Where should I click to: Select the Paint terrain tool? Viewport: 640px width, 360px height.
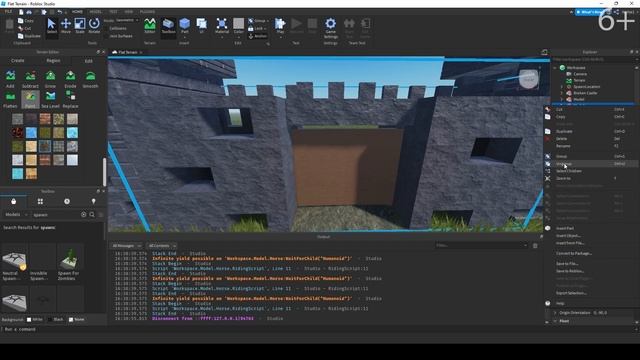pyautogui.click(x=30, y=99)
